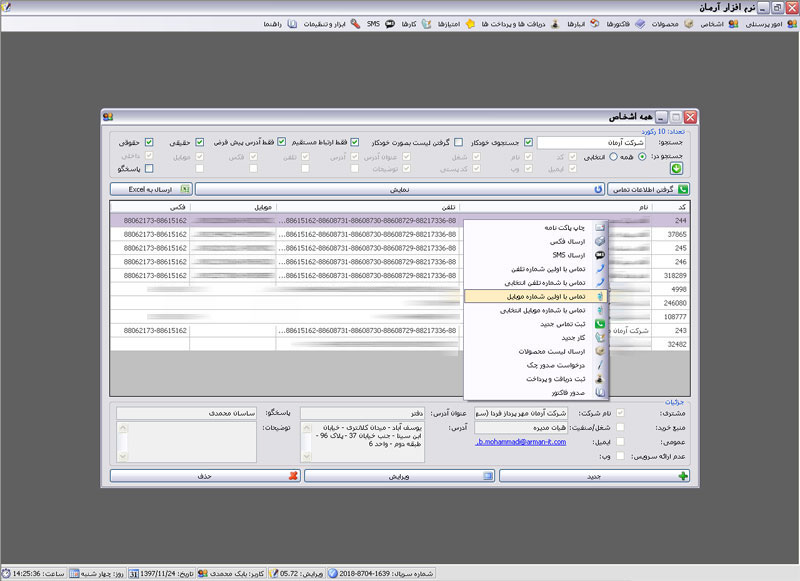Screen dimensions: 800x581
Task: Click mobile icon for تماس با شماره موبایل انتخابی
Action: pos(599,310)
